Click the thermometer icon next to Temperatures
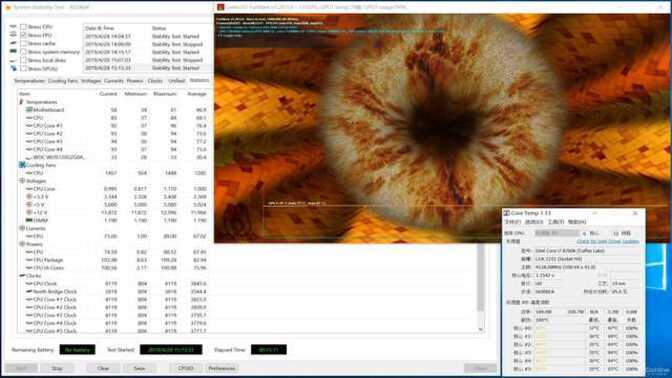The height and width of the screenshot is (378, 672). click(21, 102)
